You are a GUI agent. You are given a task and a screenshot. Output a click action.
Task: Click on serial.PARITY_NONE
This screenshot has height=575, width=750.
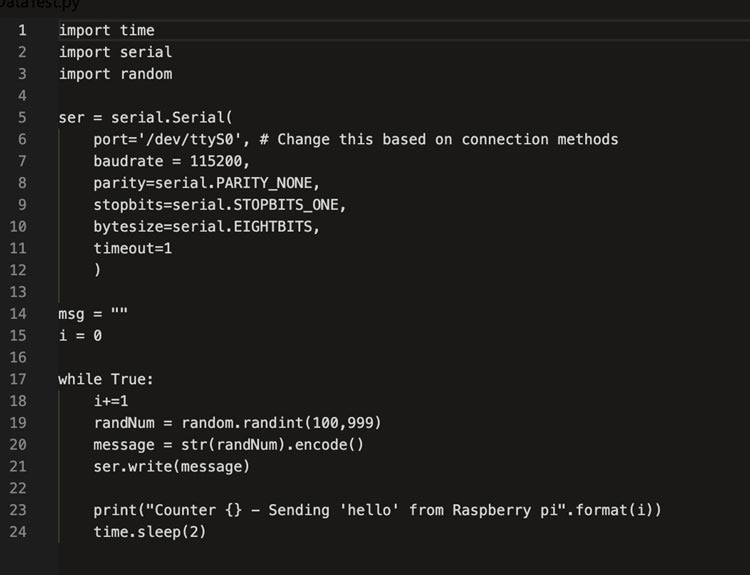(237, 183)
